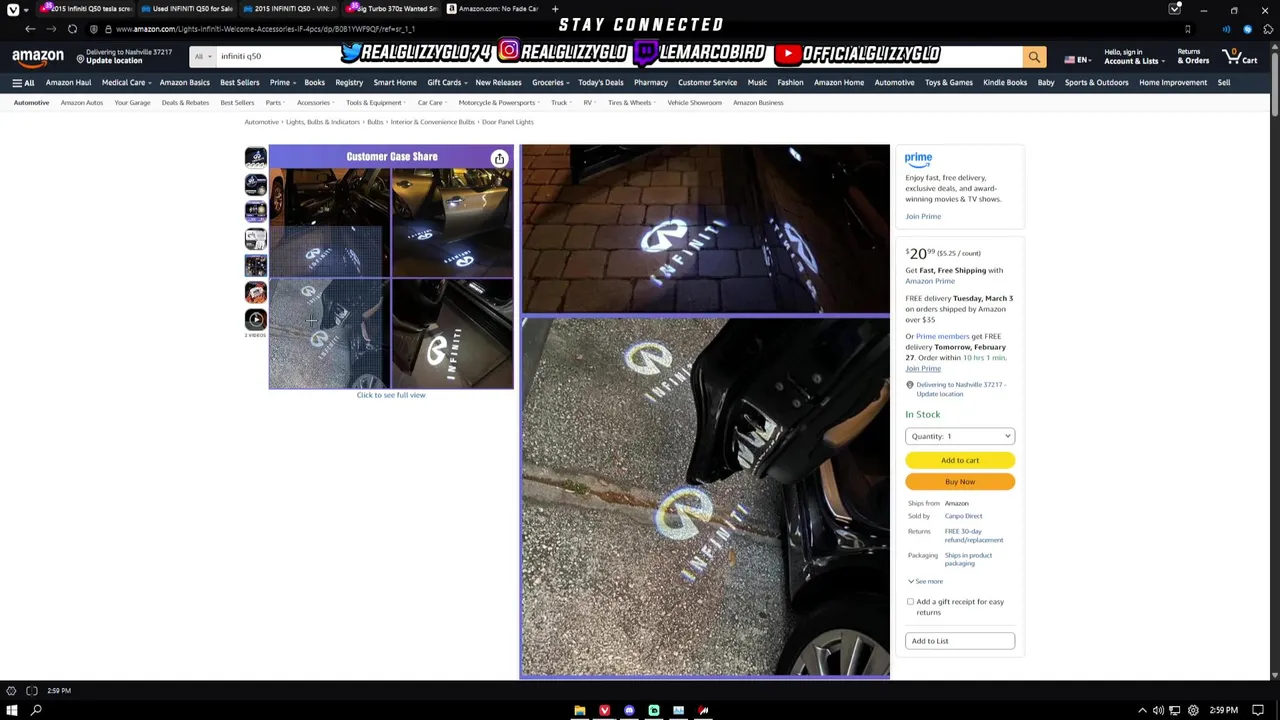The height and width of the screenshot is (720, 1280).
Task: Click the Add to cart button
Action: click(960, 460)
